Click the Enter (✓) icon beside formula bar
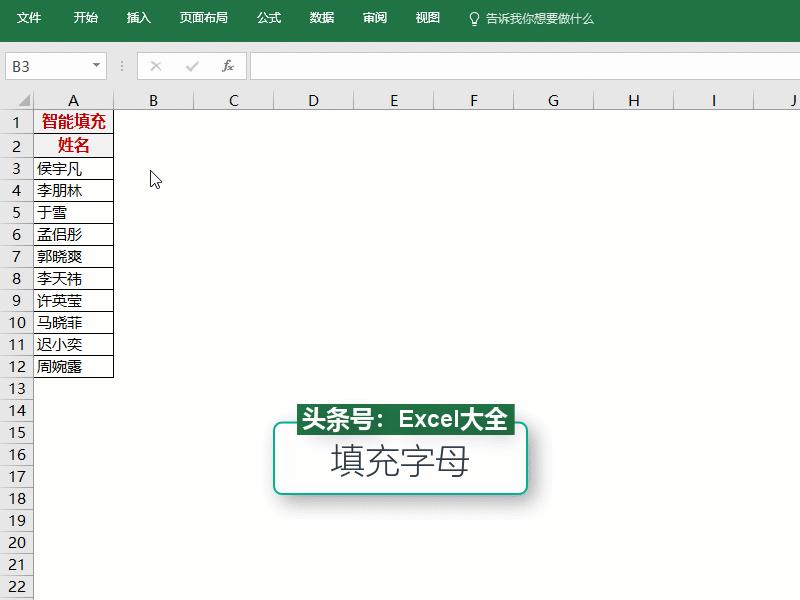This screenshot has width=800, height=600. tap(190, 66)
